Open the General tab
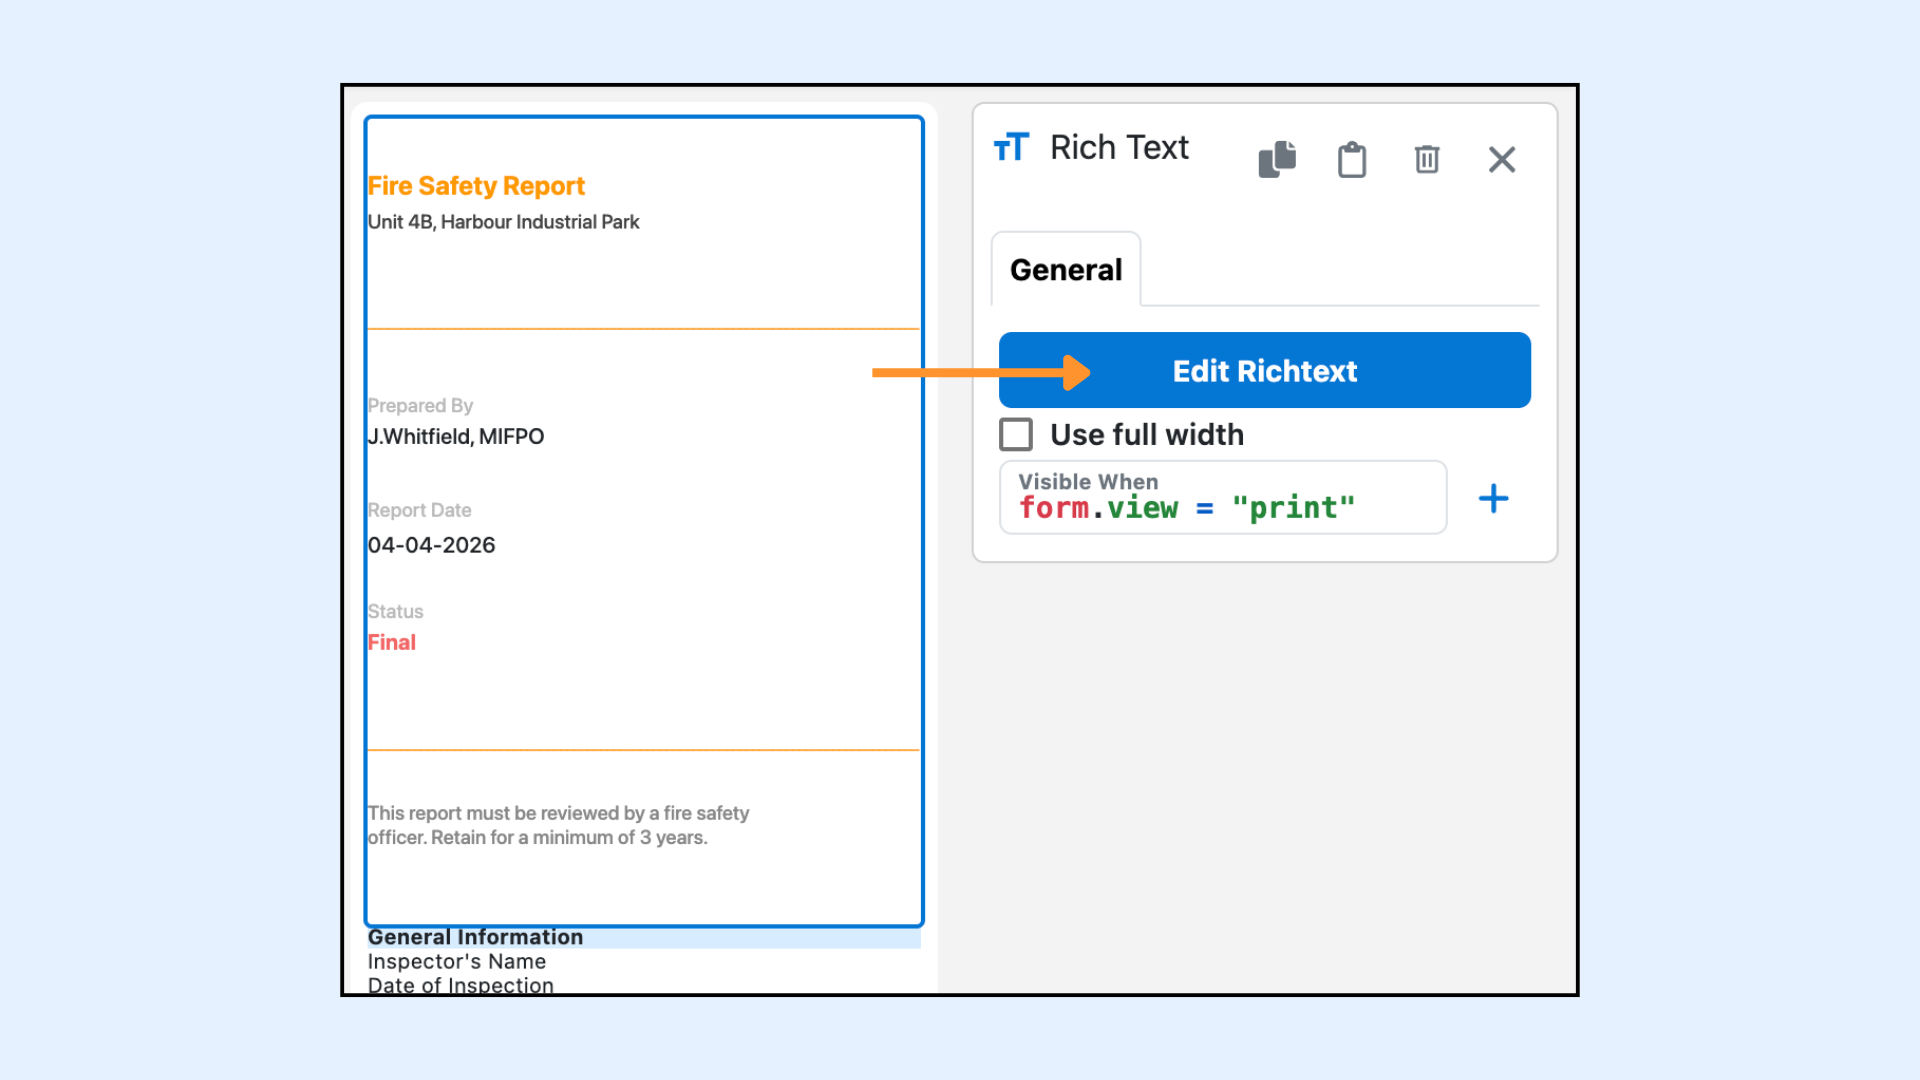 tap(1066, 270)
